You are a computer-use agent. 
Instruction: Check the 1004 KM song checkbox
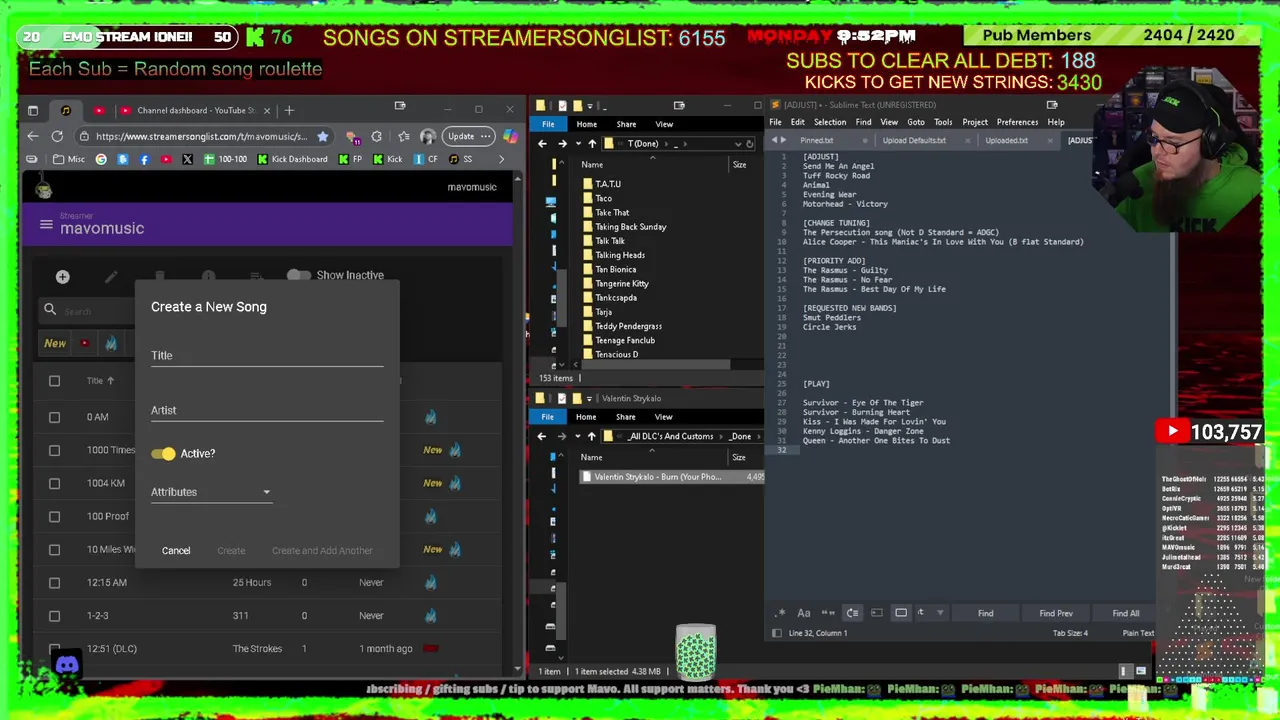tap(55, 483)
